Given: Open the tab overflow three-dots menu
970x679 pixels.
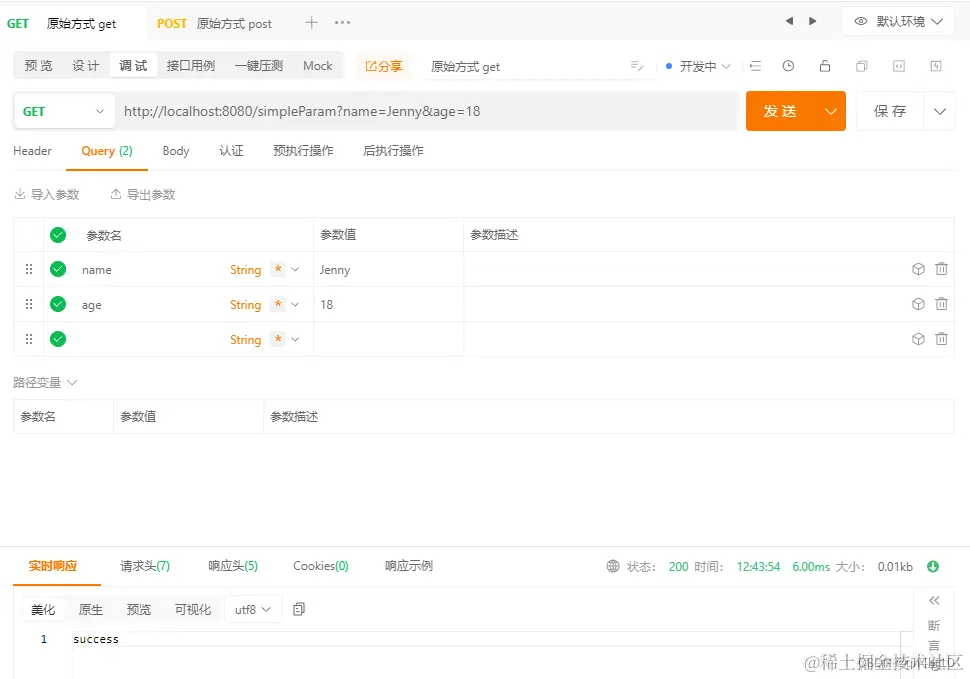Looking at the screenshot, I should [342, 23].
